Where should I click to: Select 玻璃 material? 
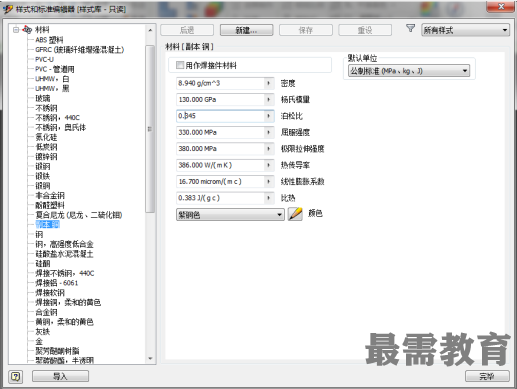click(43, 98)
